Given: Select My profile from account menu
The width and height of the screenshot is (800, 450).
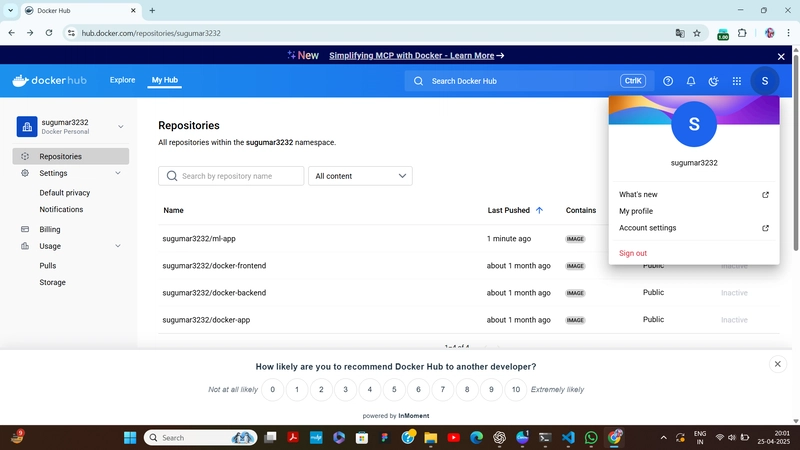Looking at the screenshot, I should 636,211.
